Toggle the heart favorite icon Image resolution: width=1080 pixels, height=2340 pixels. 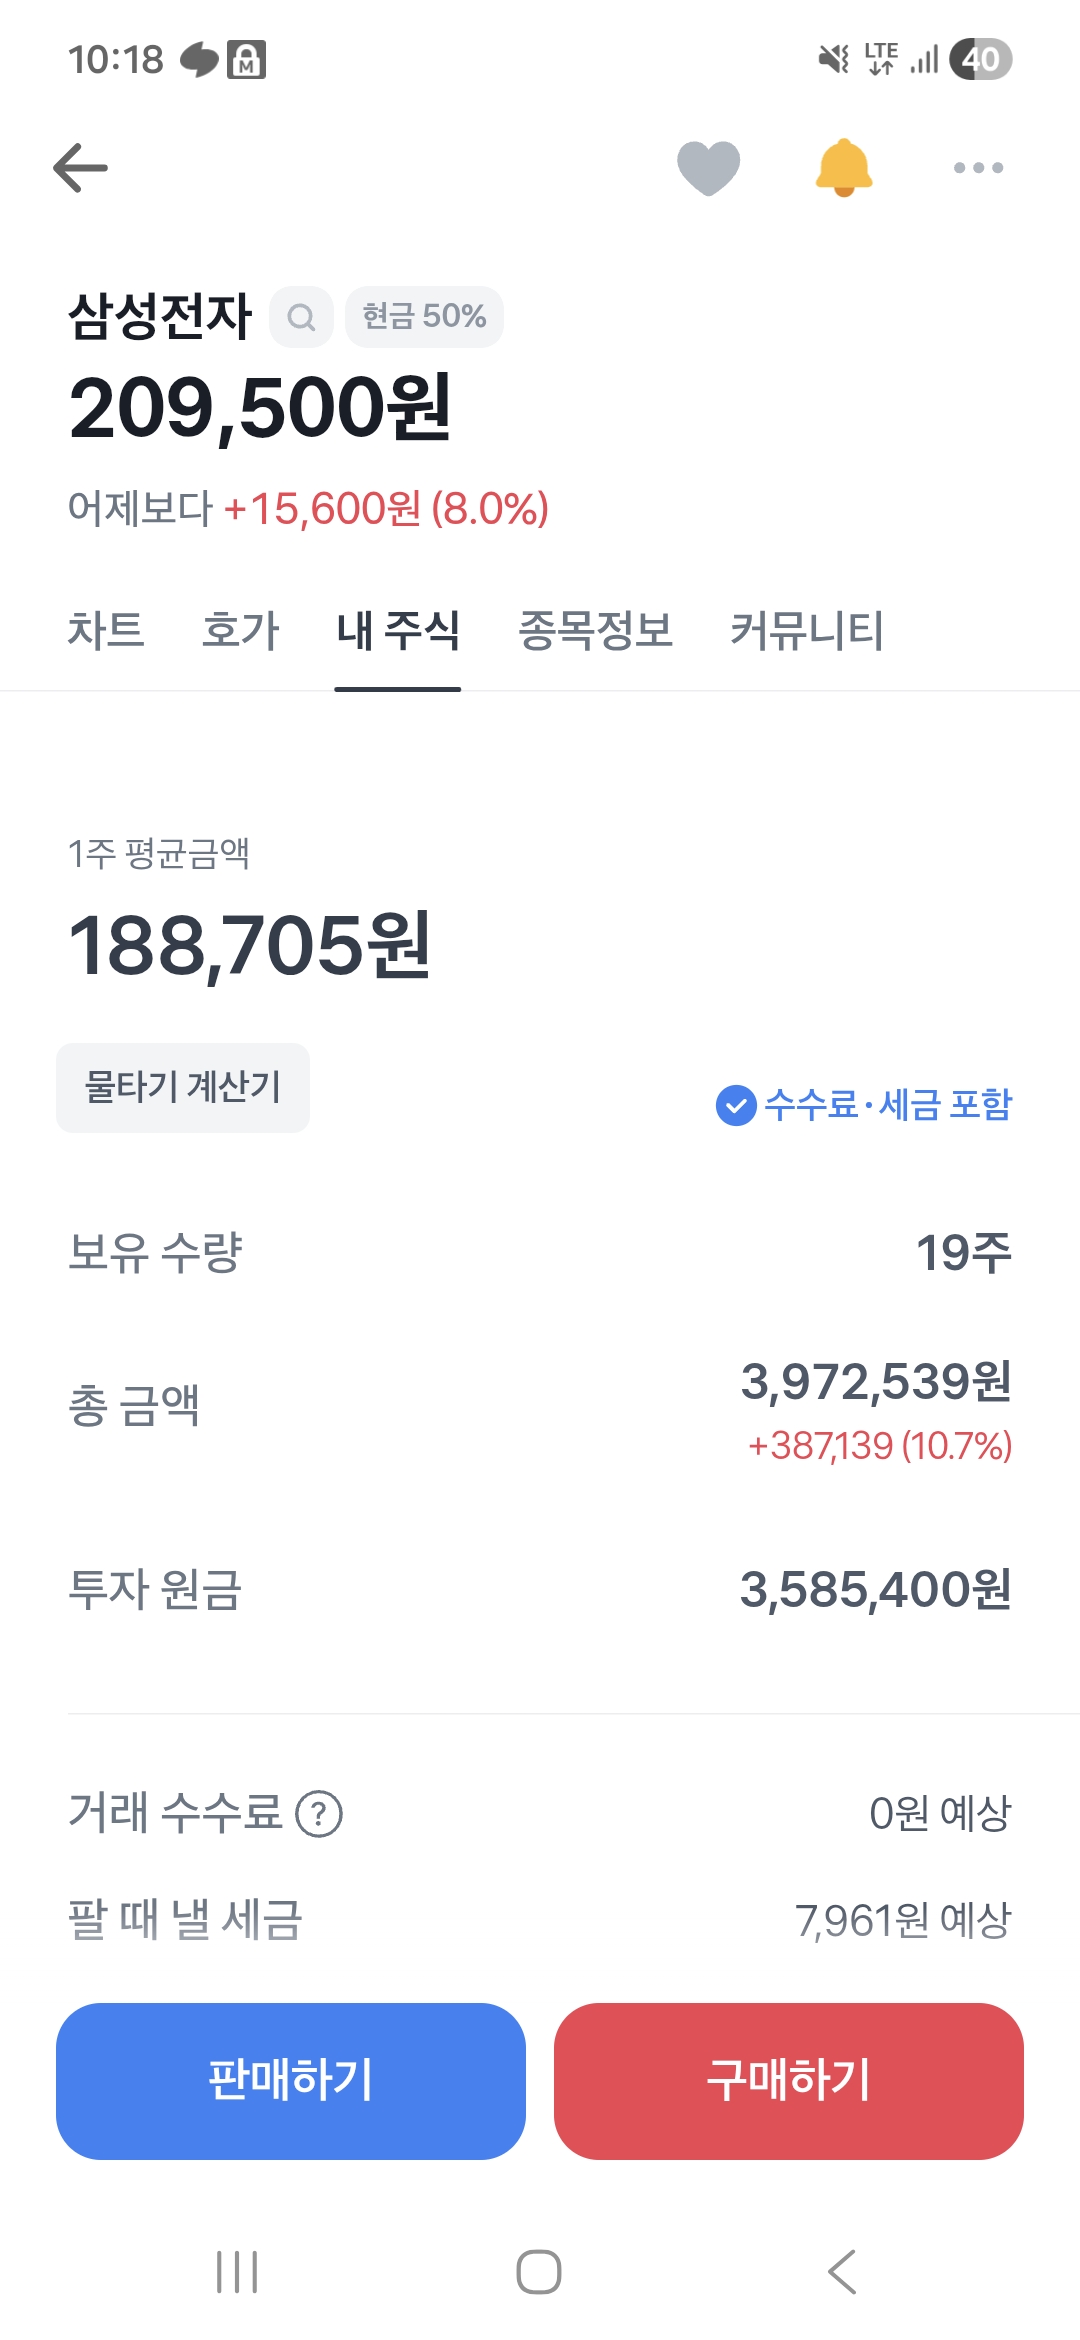[708, 167]
